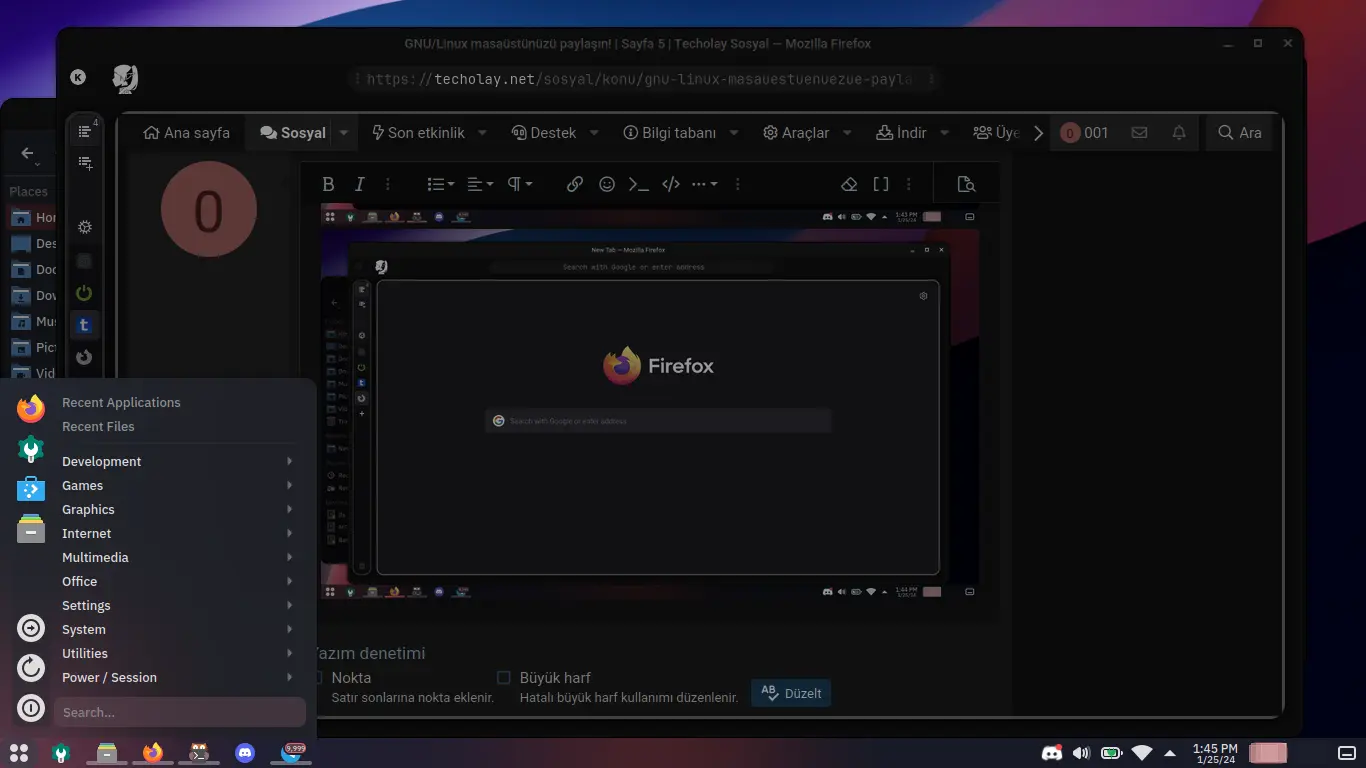Select the blue Techolay 't' sidebar tab
This screenshot has width=1366, height=768.
tap(84, 325)
